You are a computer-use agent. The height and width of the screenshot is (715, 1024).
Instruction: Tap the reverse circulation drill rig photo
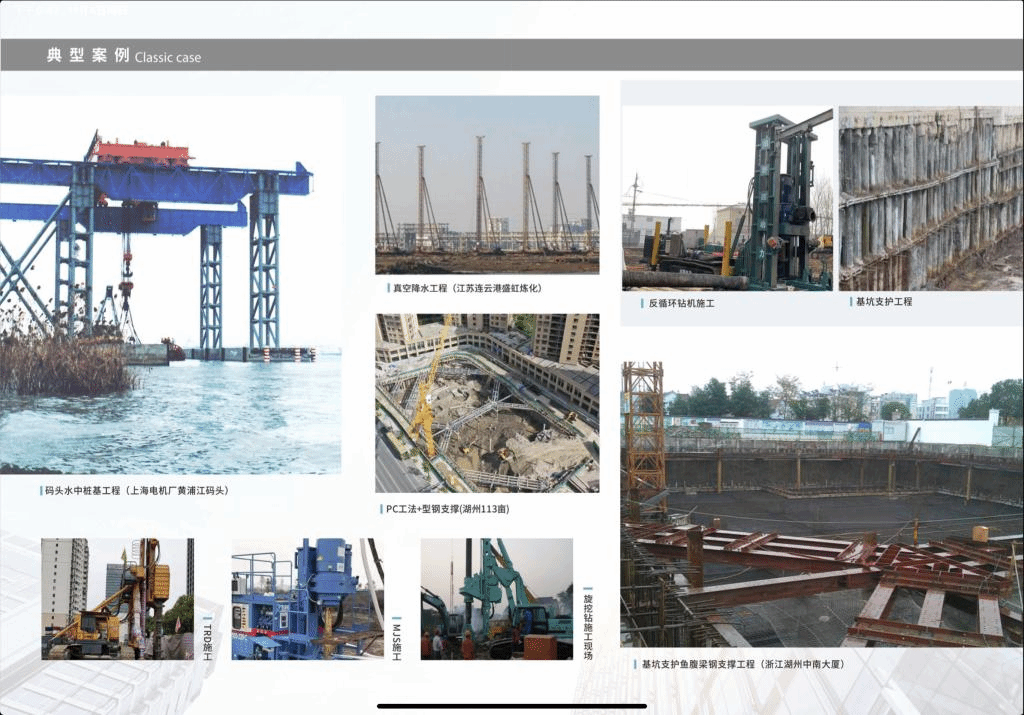[727, 198]
